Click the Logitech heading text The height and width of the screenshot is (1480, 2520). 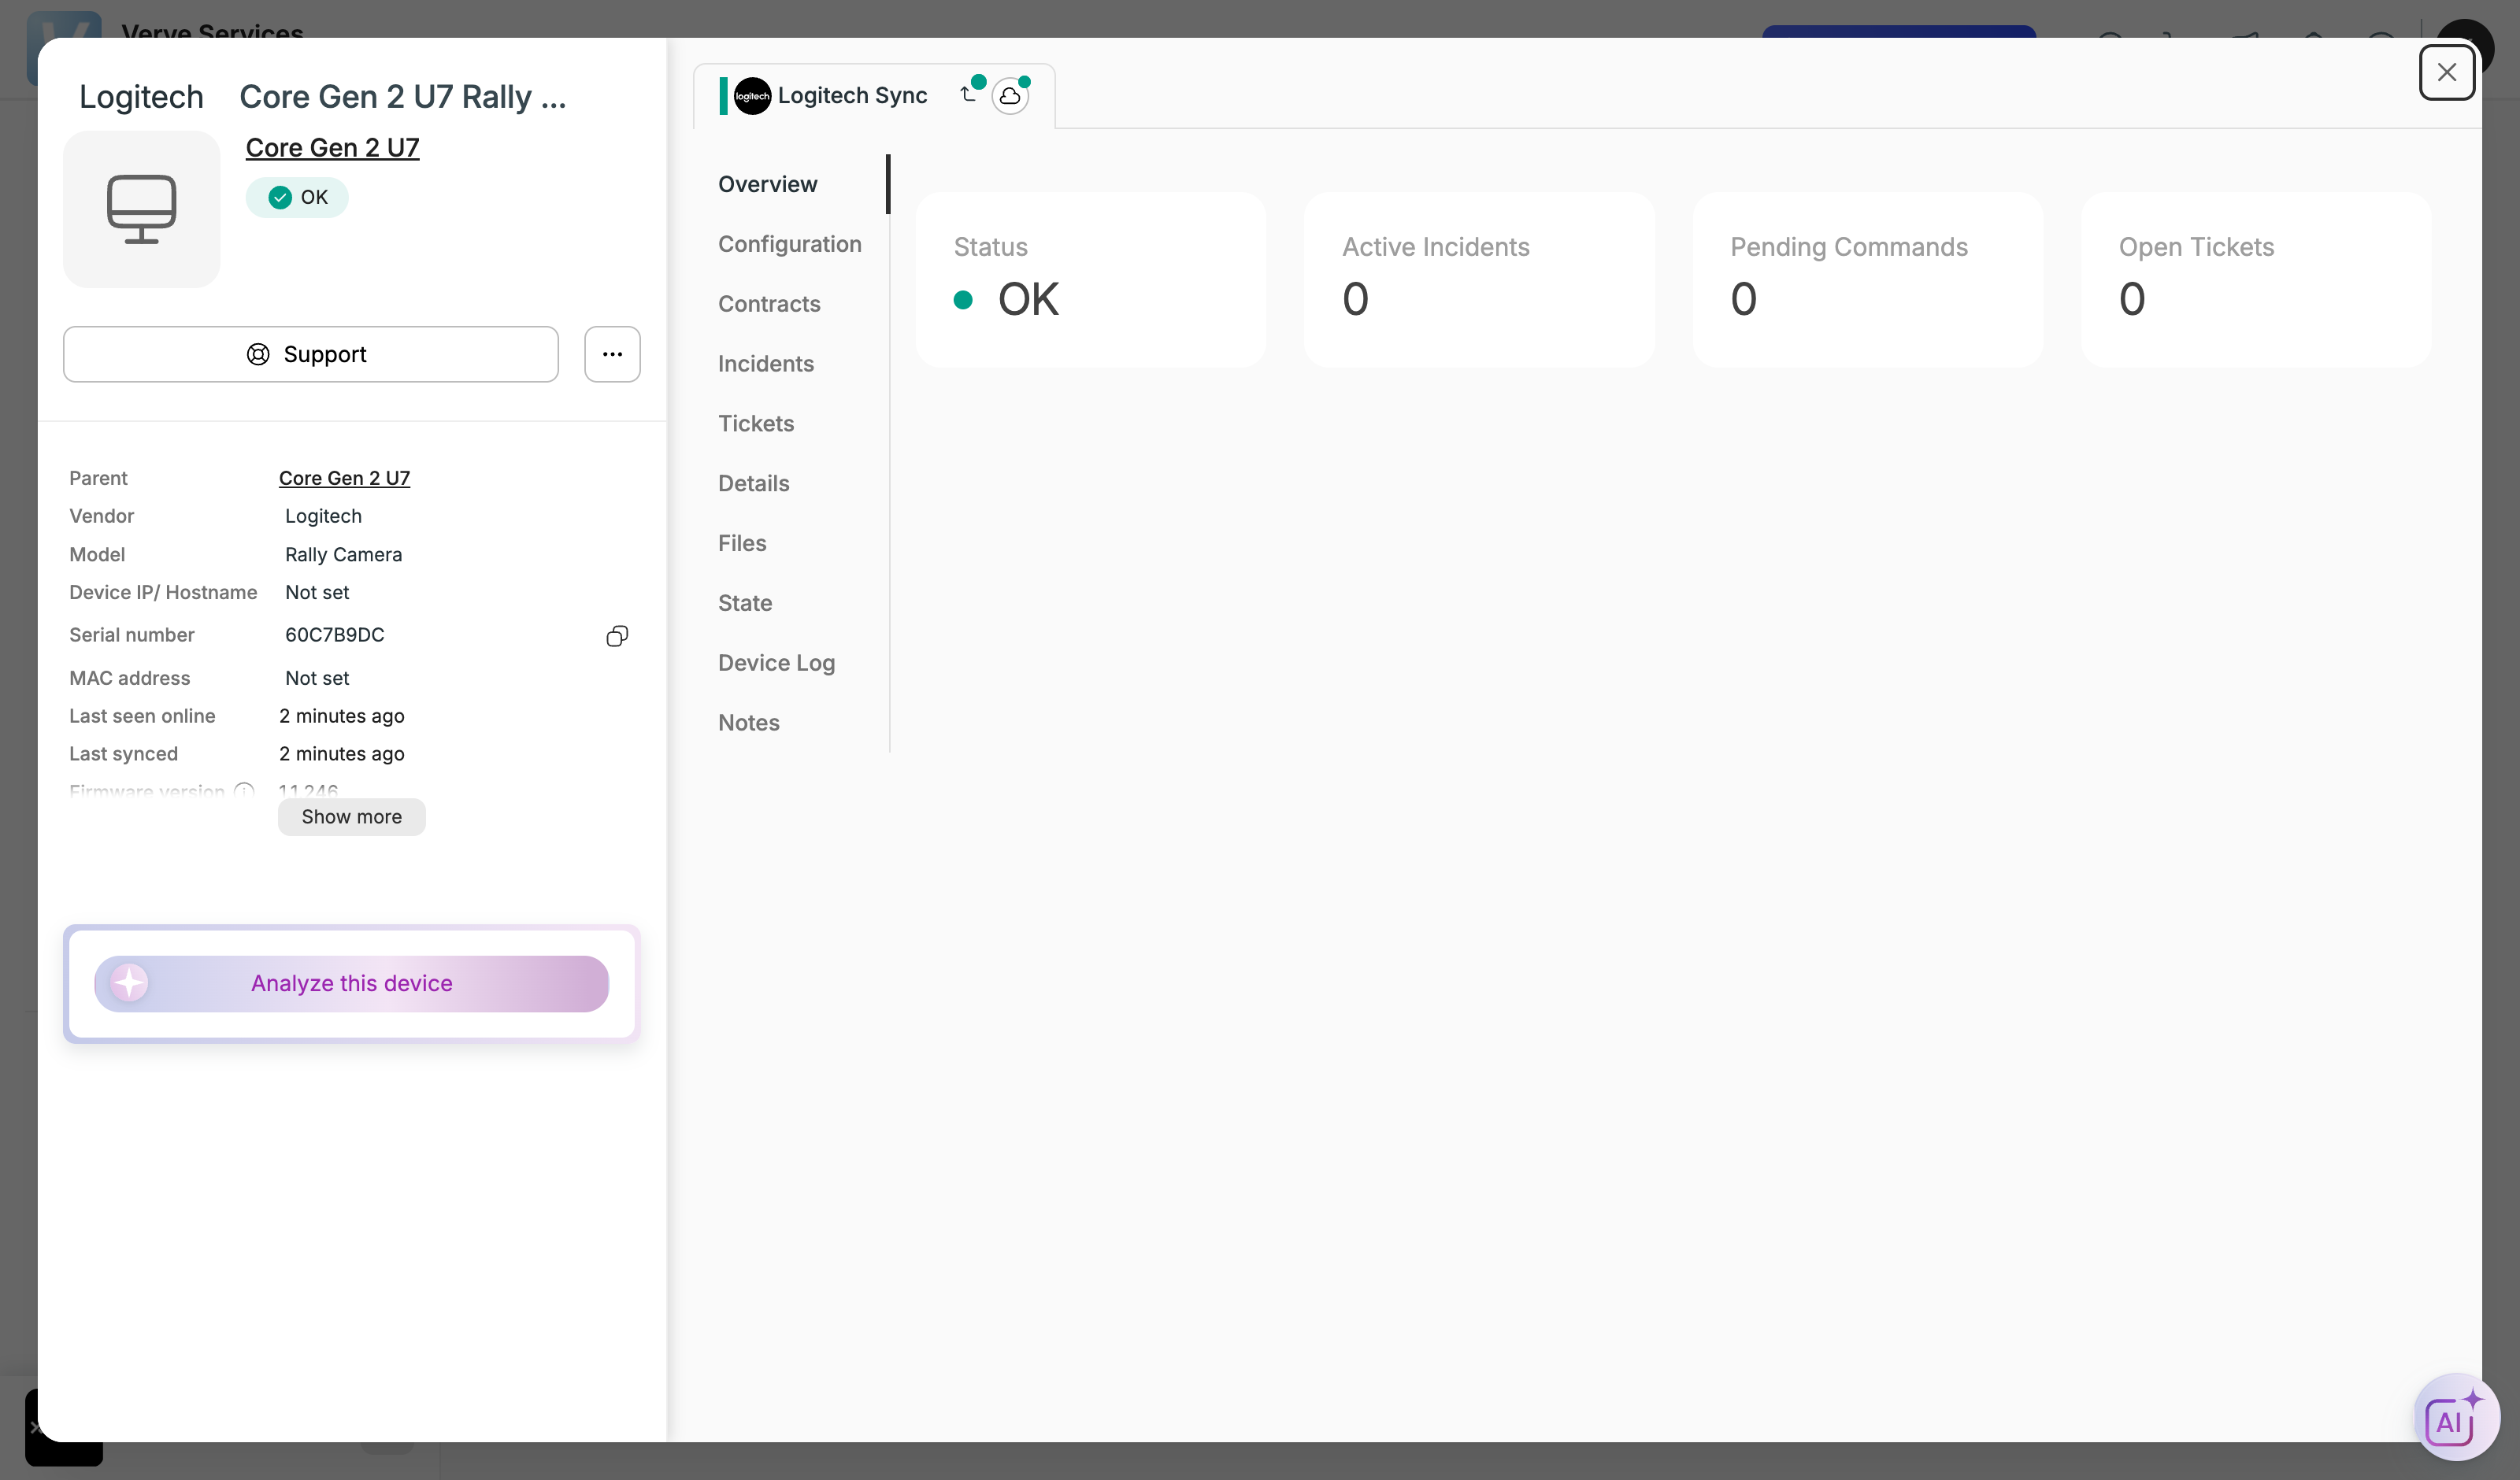tap(141, 97)
